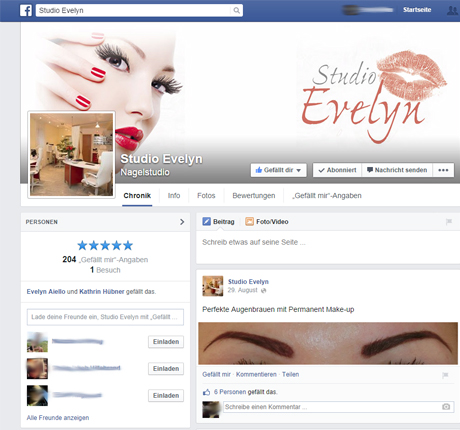The height and width of the screenshot is (430, 460).
Task: Open friend requests icon in top bar
Action: point(452,10)
